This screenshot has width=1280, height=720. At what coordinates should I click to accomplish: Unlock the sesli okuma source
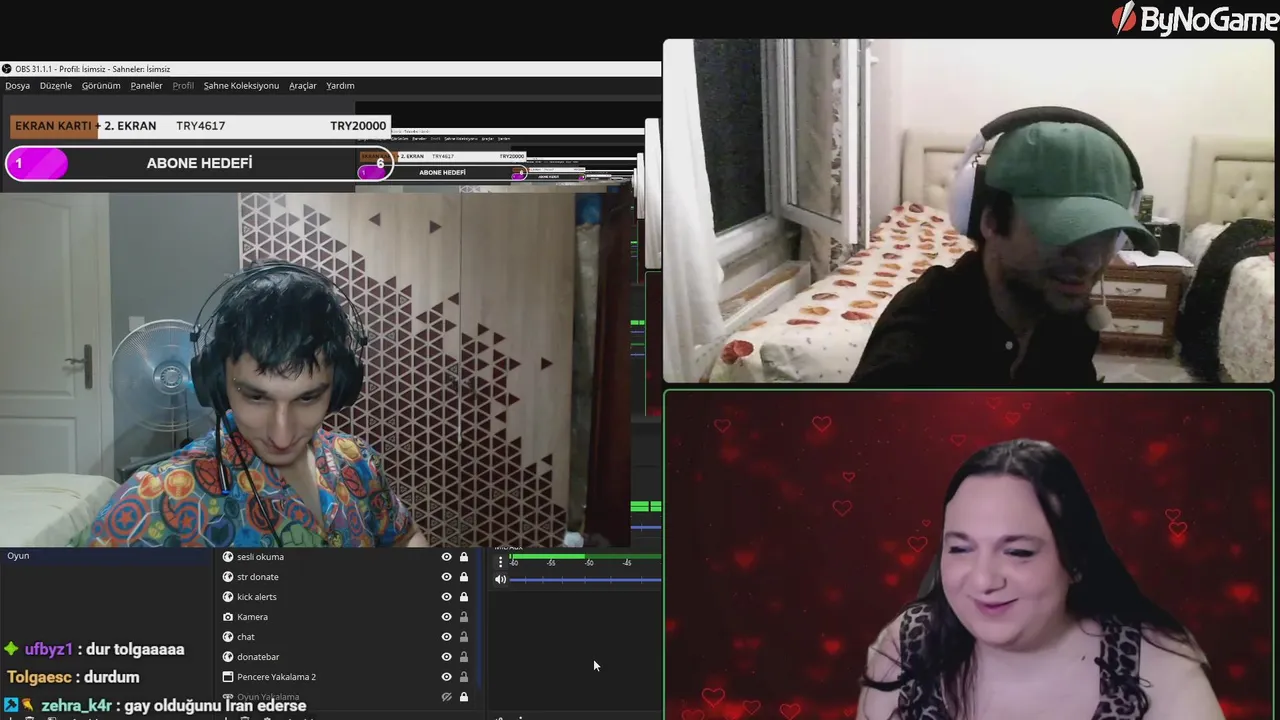(x=464, y=557)
